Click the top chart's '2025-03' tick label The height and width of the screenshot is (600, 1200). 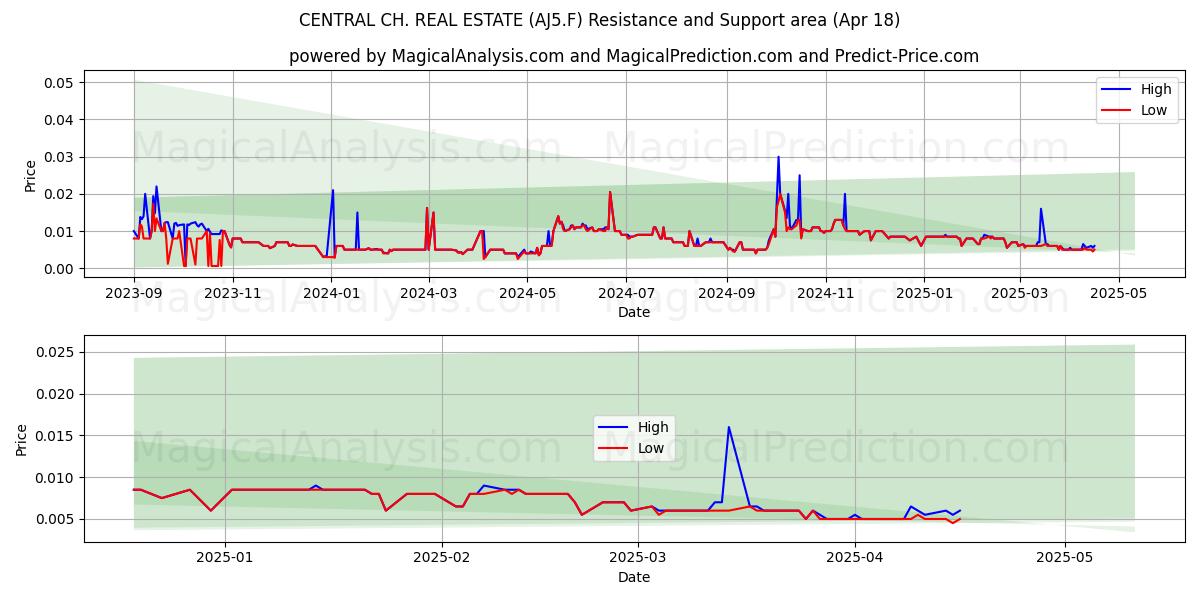point(1020,293)
